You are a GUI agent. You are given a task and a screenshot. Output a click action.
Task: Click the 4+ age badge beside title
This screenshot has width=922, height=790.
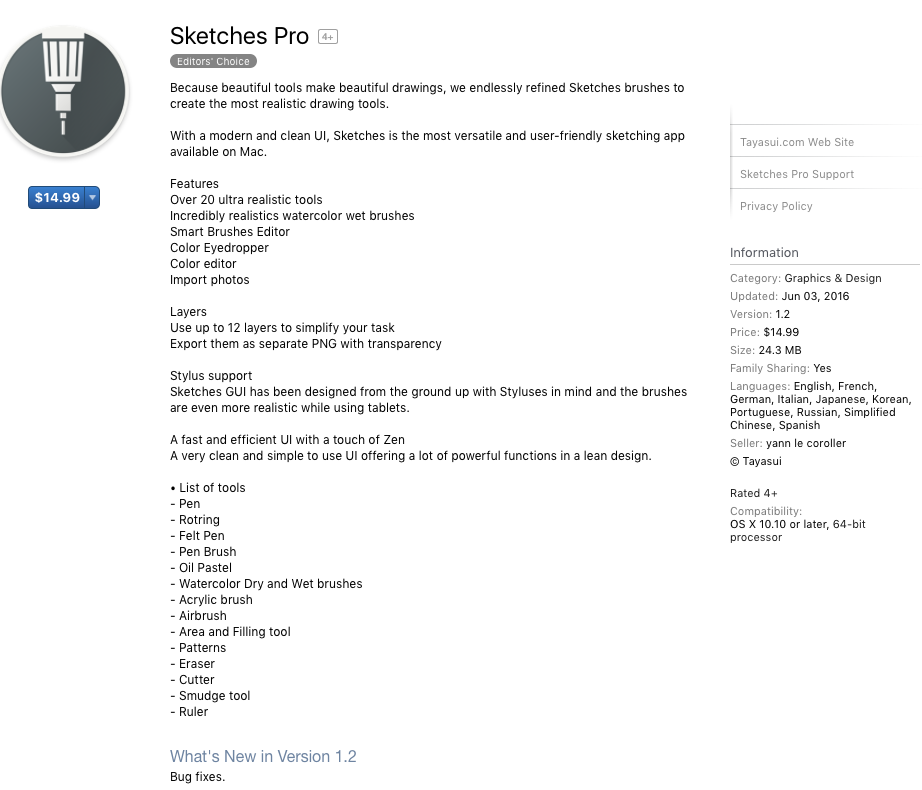[x=327, y=37]
